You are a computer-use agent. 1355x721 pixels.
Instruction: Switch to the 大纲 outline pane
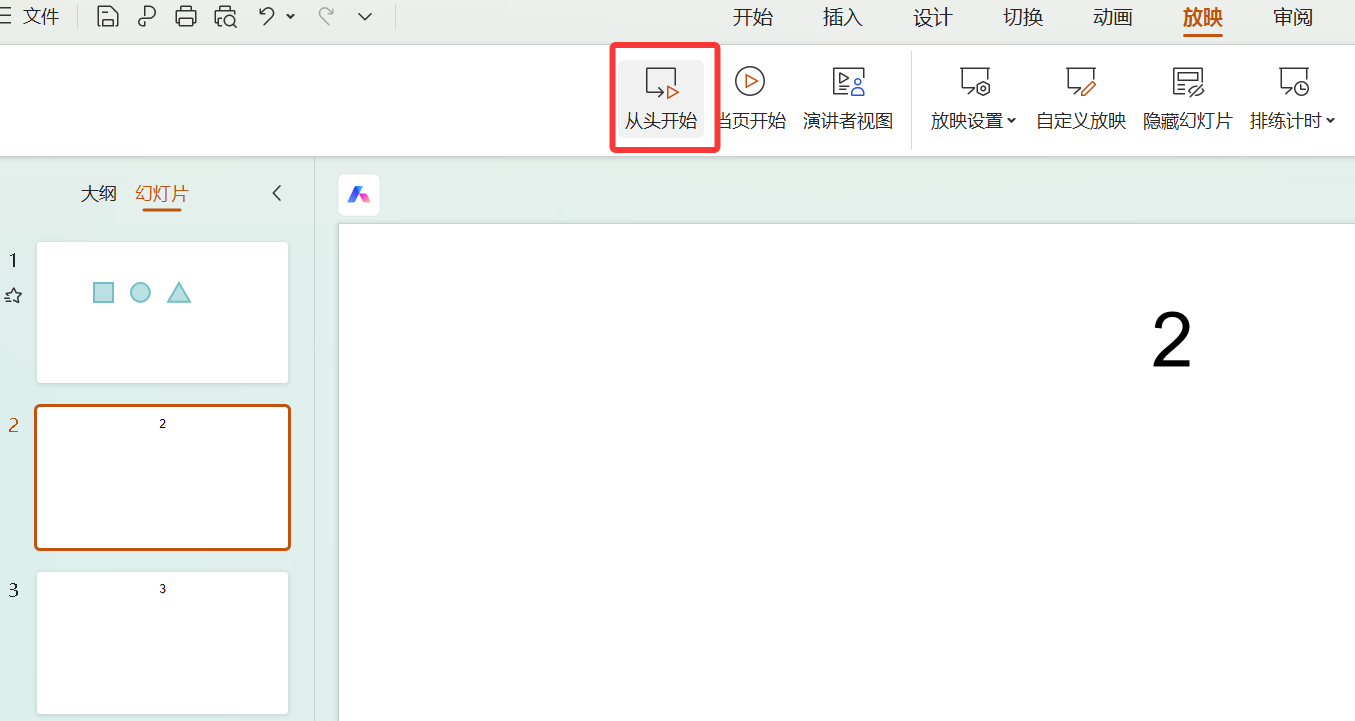point(99,194)
